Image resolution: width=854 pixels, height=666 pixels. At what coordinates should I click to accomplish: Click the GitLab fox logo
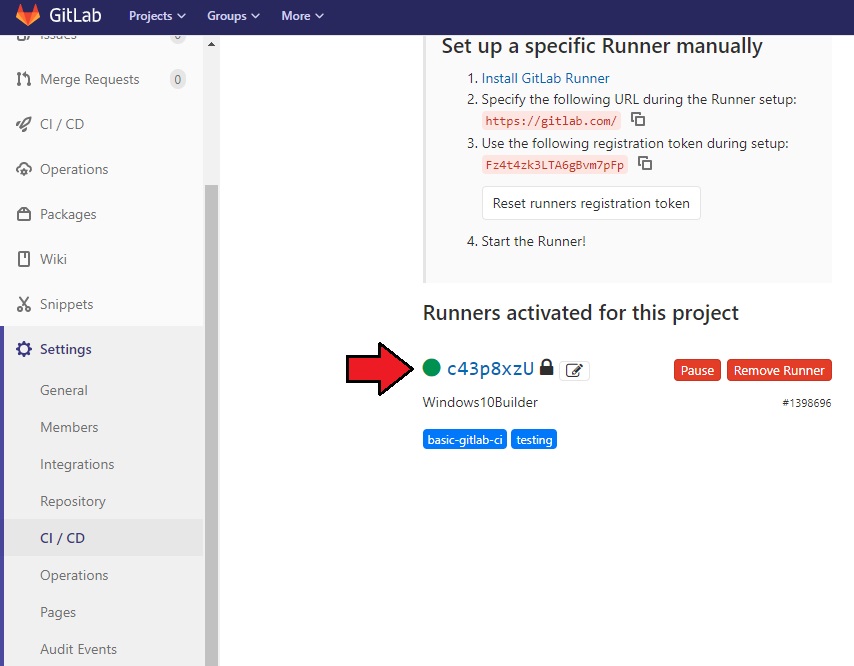pyautogui.click(x=28, y=16)
